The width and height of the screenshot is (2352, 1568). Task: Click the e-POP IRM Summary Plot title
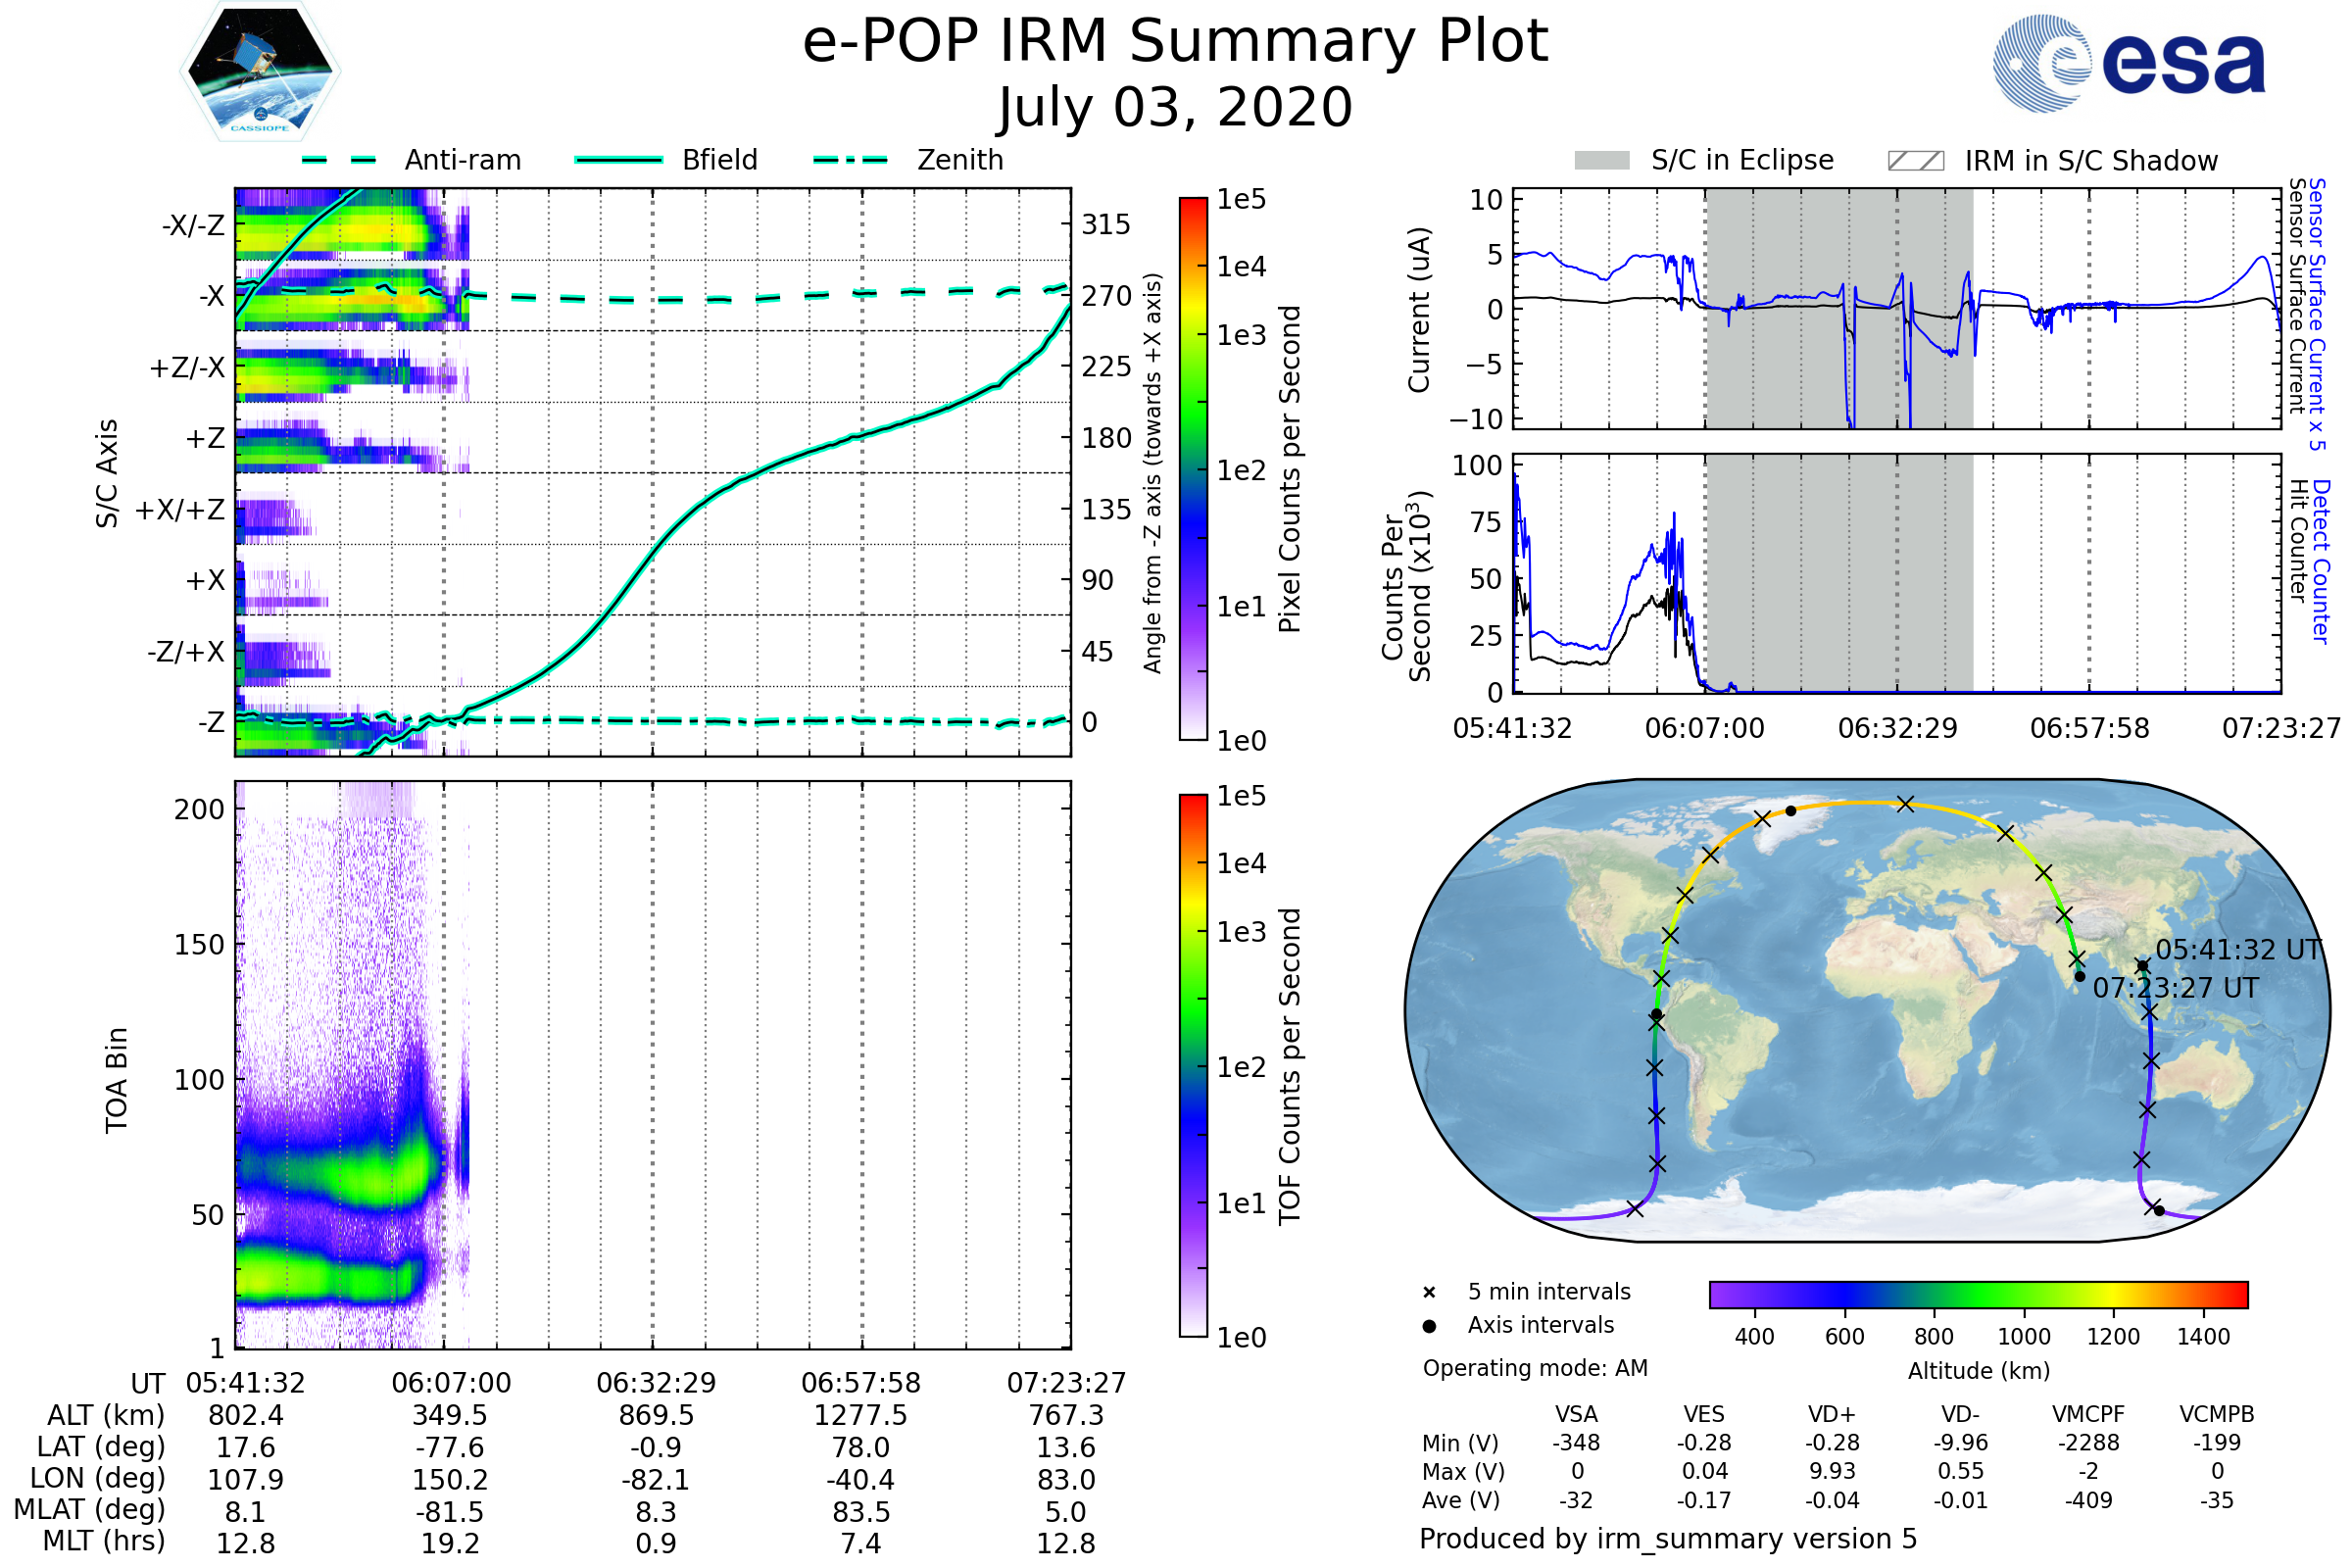pyautogui.click(x=1175, y=42)
